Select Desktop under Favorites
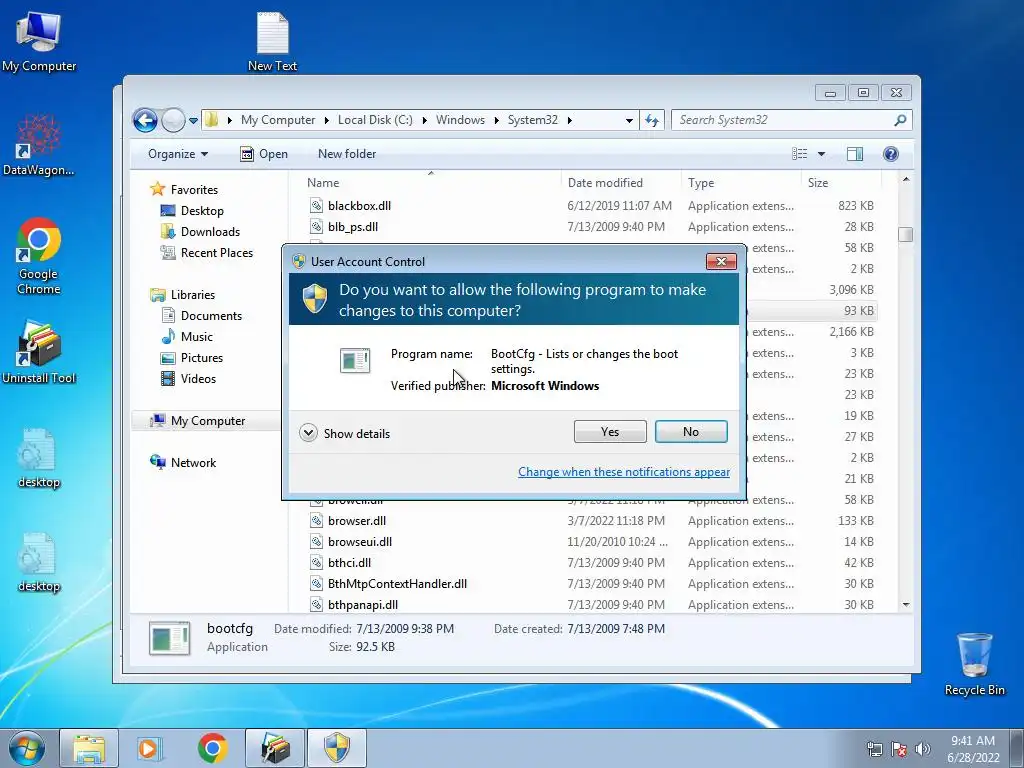The height and width of the screenshot is (768, 1024). pyautogui.click(x=192, y=211)
